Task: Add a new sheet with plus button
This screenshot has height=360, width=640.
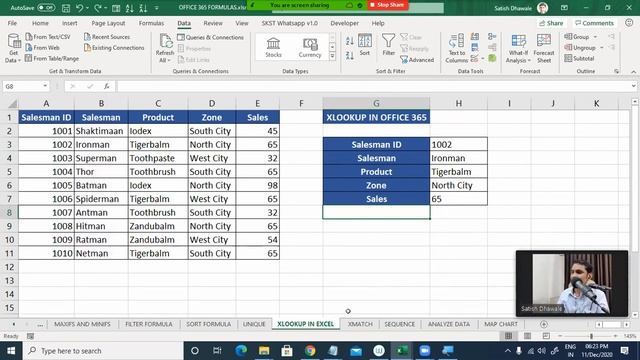Action: [544, 324]
